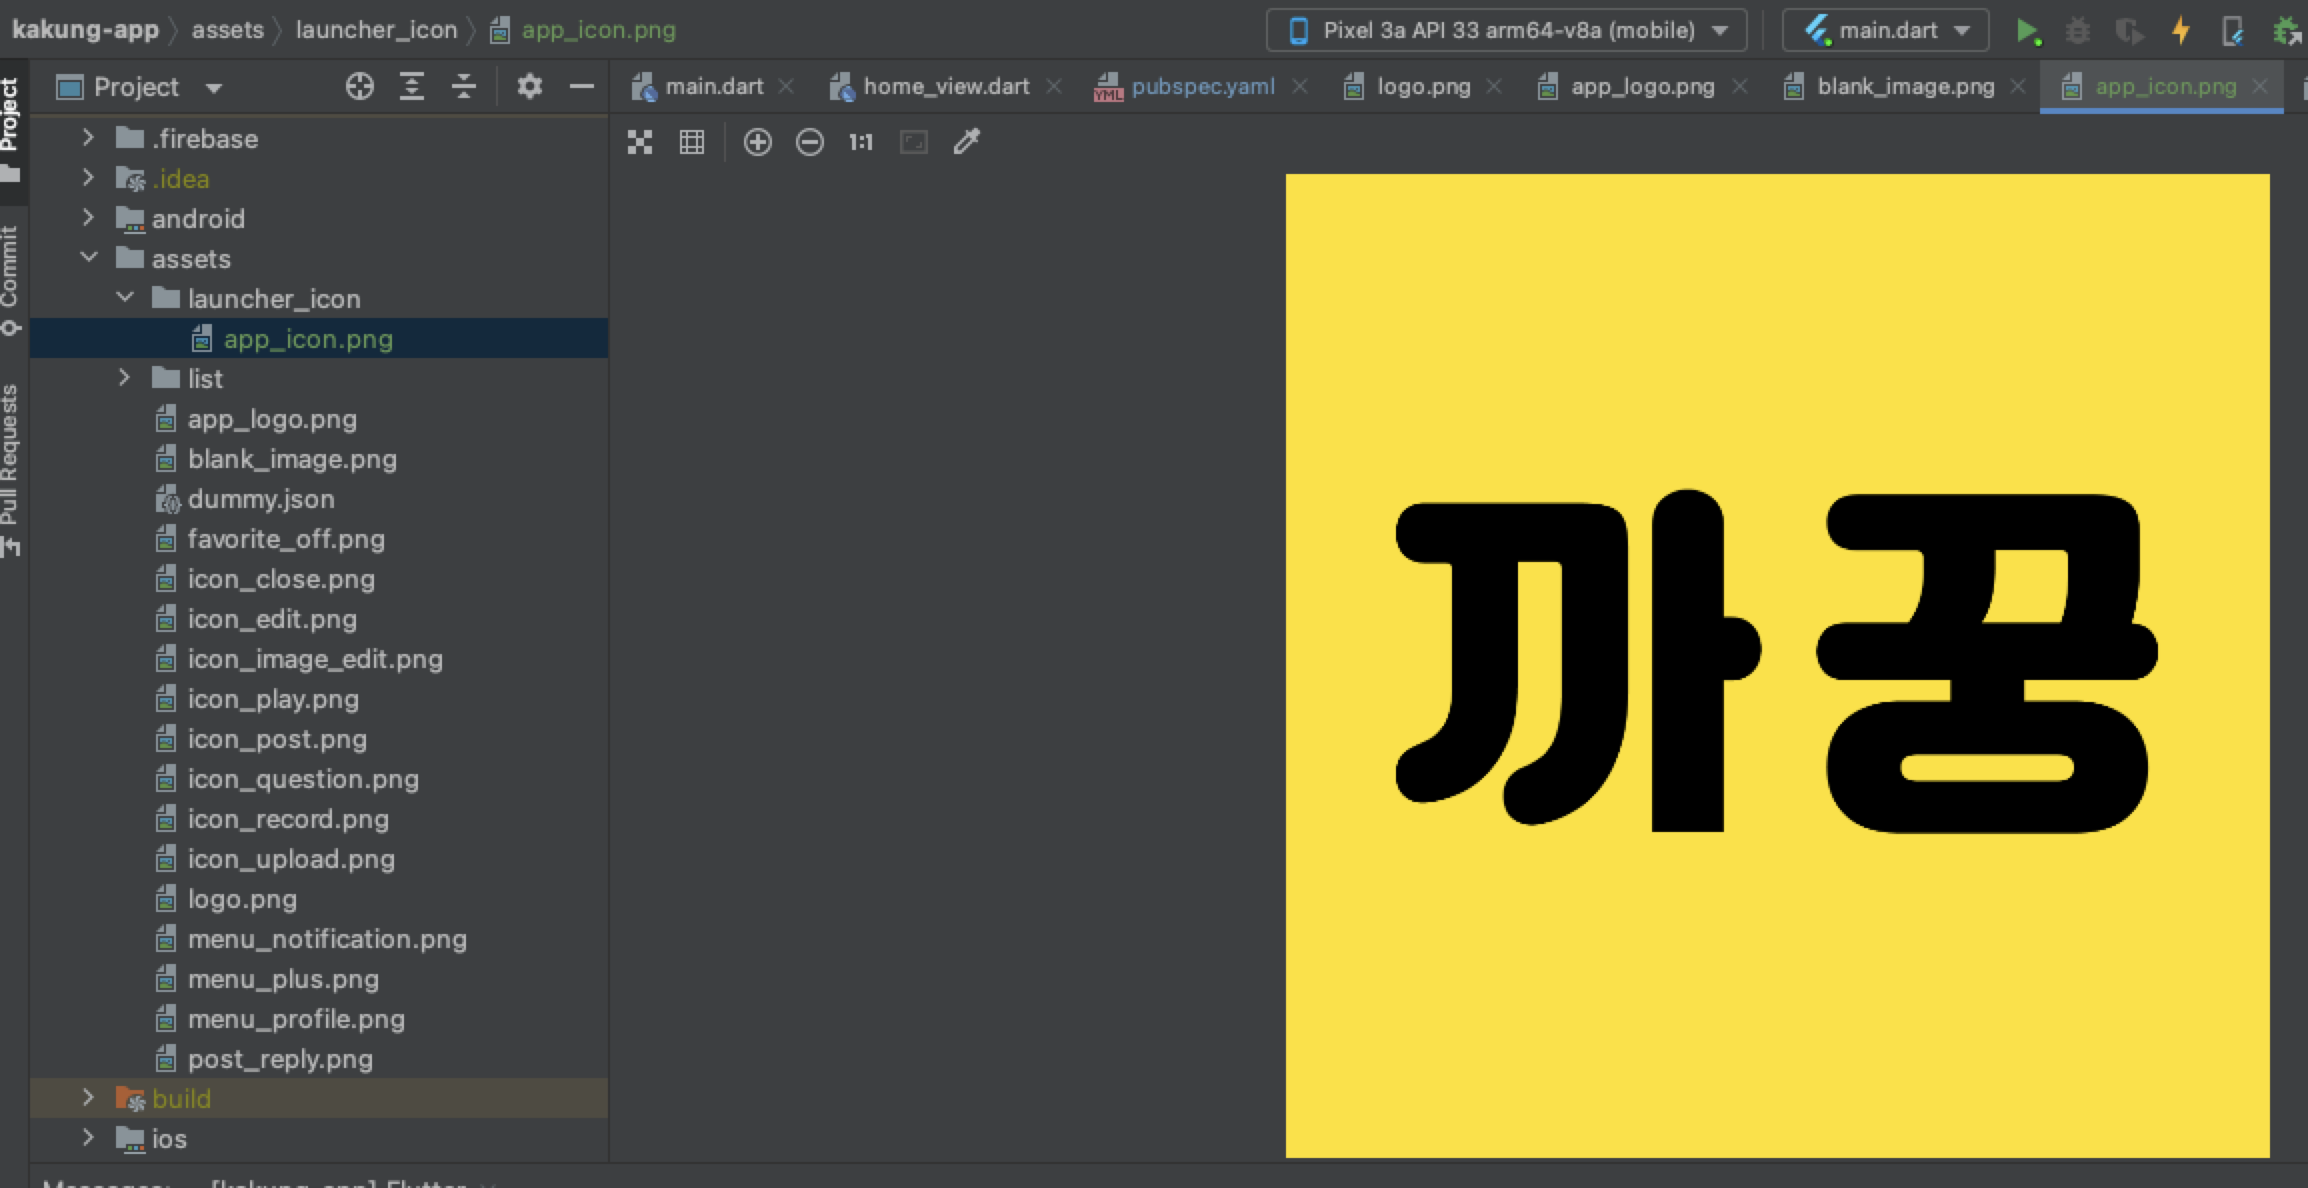Click the yellow app icon image preview
Viewport: 2308px width, 1188px height.
1777,665
